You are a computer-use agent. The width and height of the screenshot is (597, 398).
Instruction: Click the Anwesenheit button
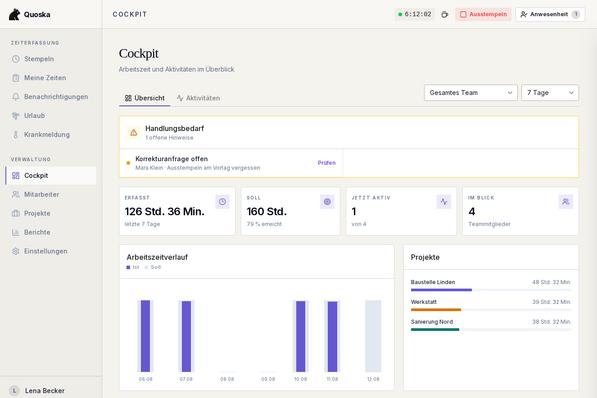click(x=550, y=14)
